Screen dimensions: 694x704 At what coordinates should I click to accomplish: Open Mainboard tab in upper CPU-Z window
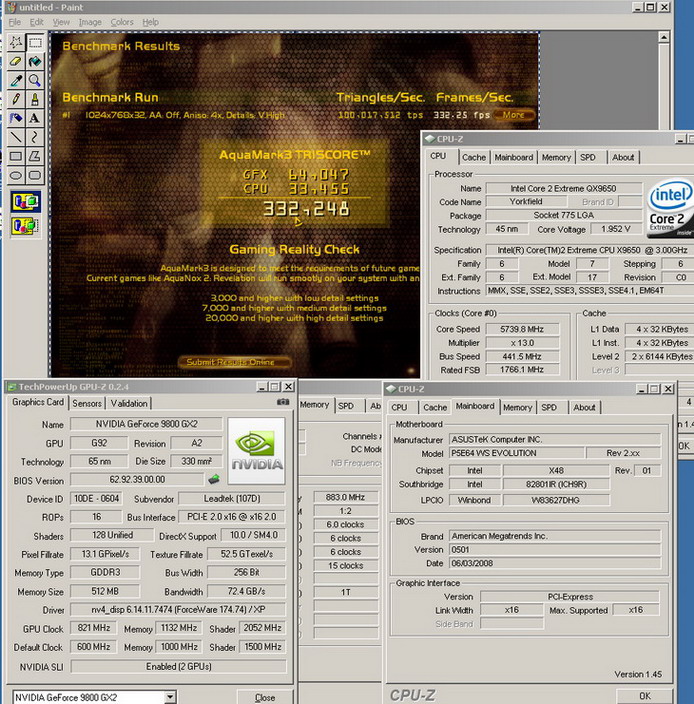(514, 157)
